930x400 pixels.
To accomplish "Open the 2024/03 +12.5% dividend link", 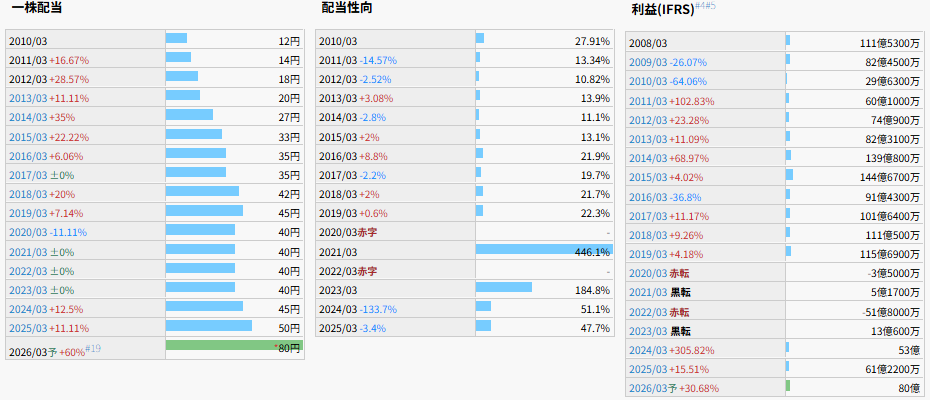I will pos(27,309).
